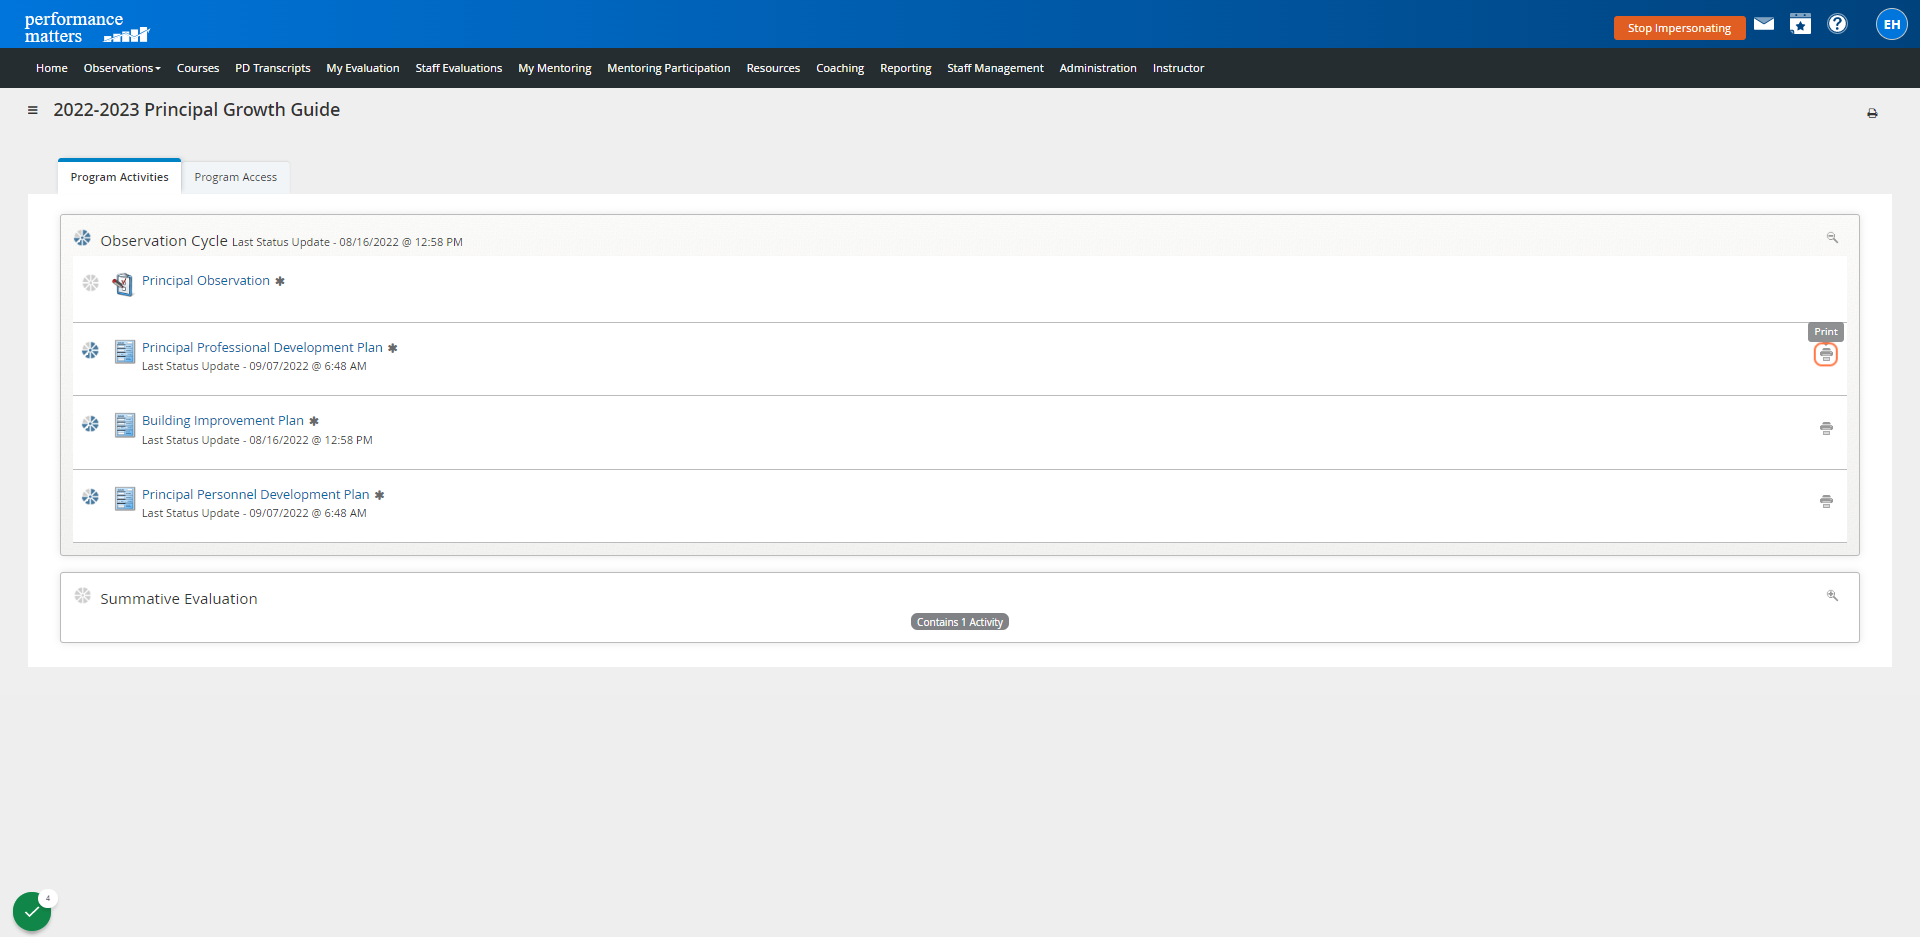This screenshot has height=937, width=1920.
Task: Click the Principal Professional Development Plan document icon
Action: coord(124,352)
